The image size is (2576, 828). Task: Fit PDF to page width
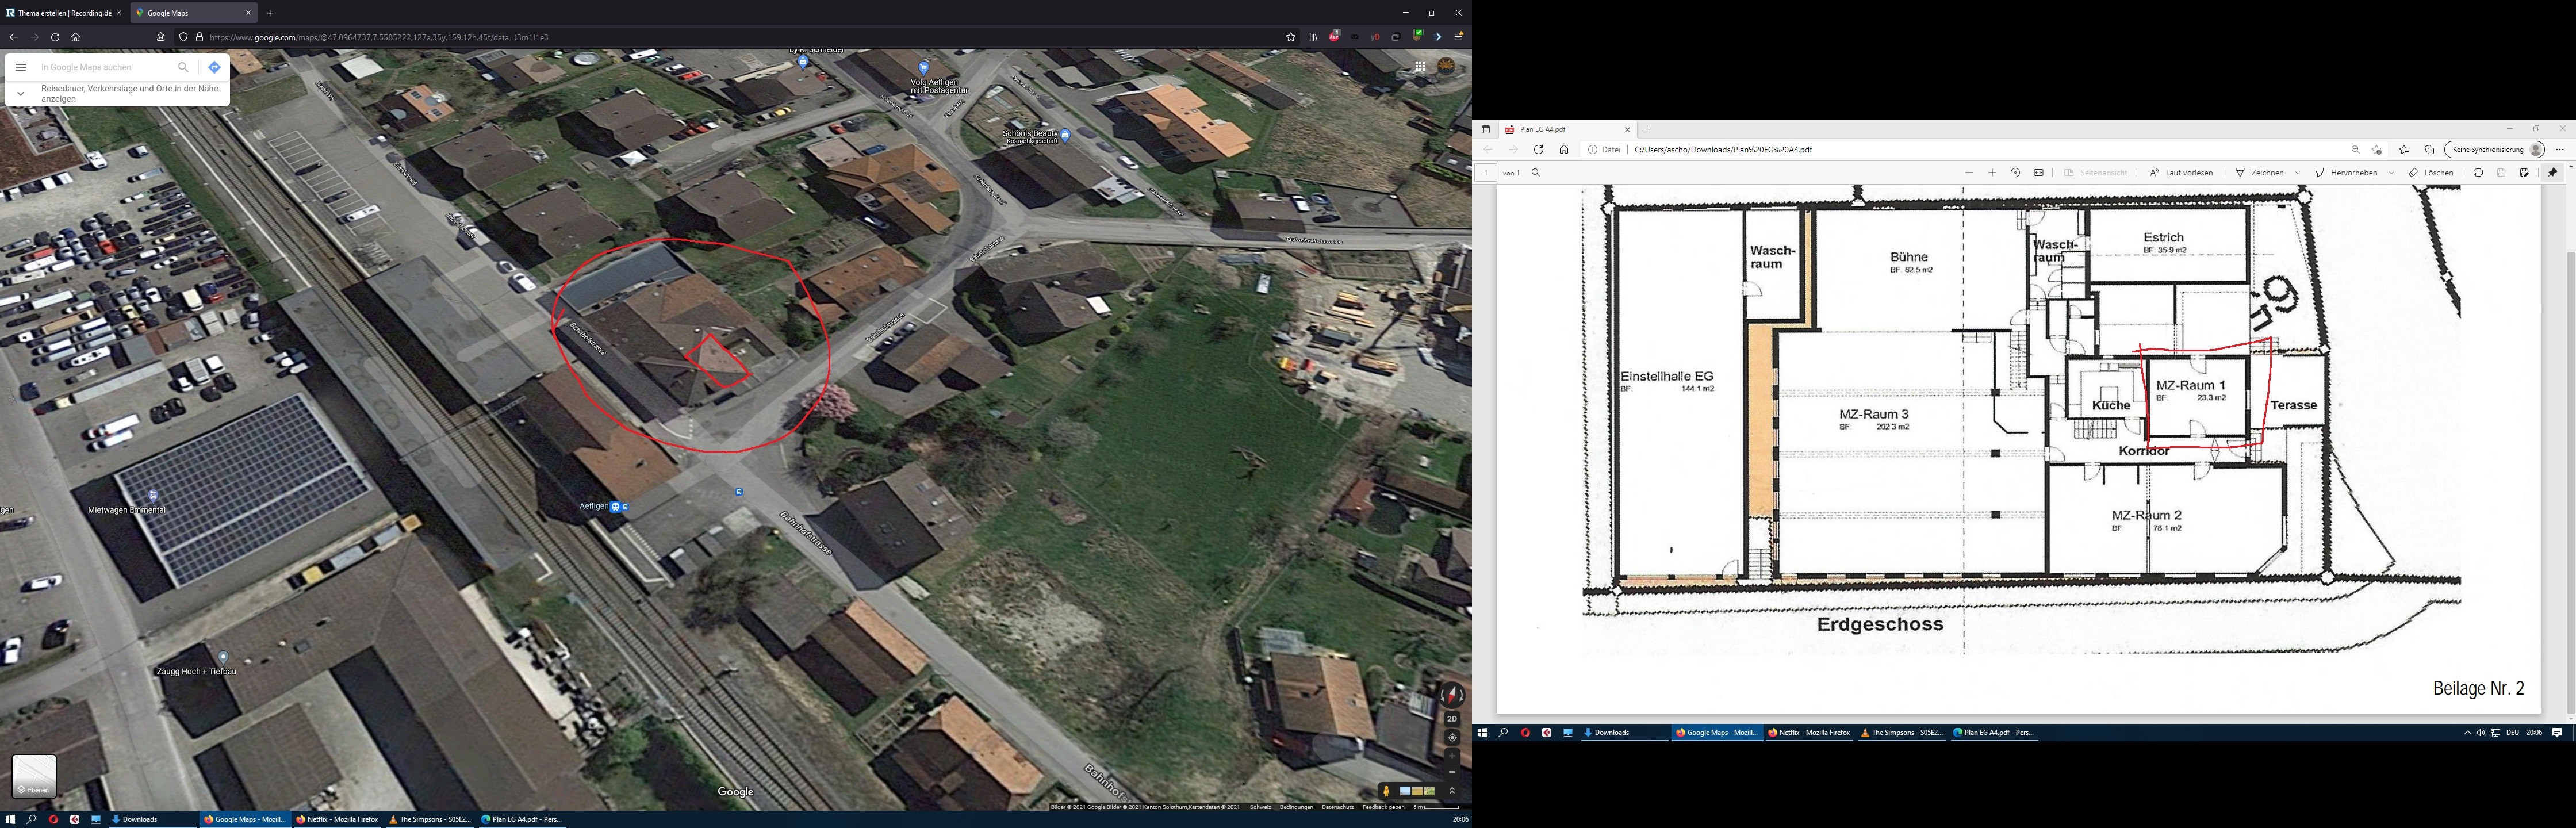click(x=2038, y=173)
